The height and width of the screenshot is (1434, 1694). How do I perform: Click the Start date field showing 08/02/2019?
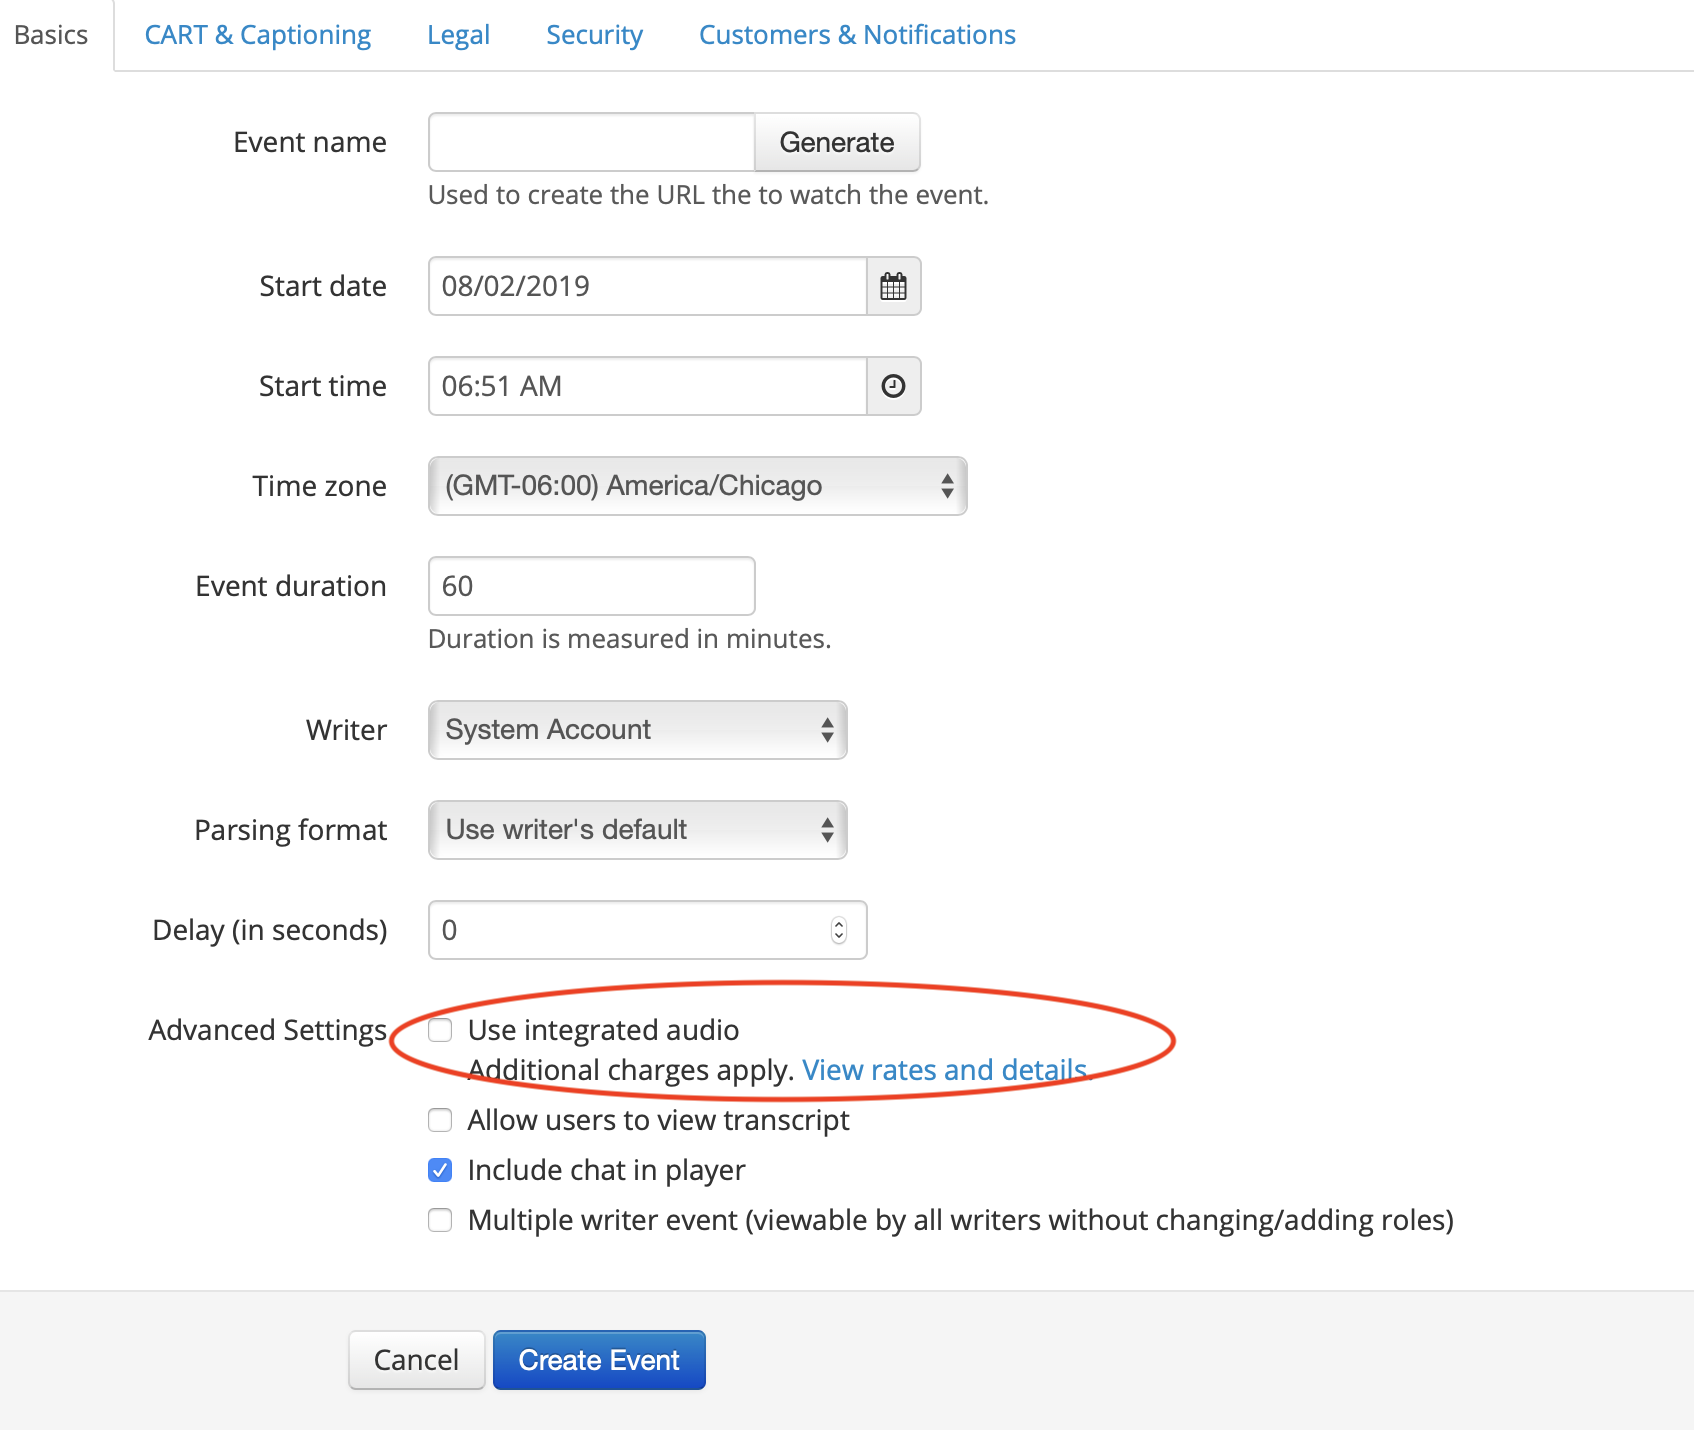(x=648, y=286)
